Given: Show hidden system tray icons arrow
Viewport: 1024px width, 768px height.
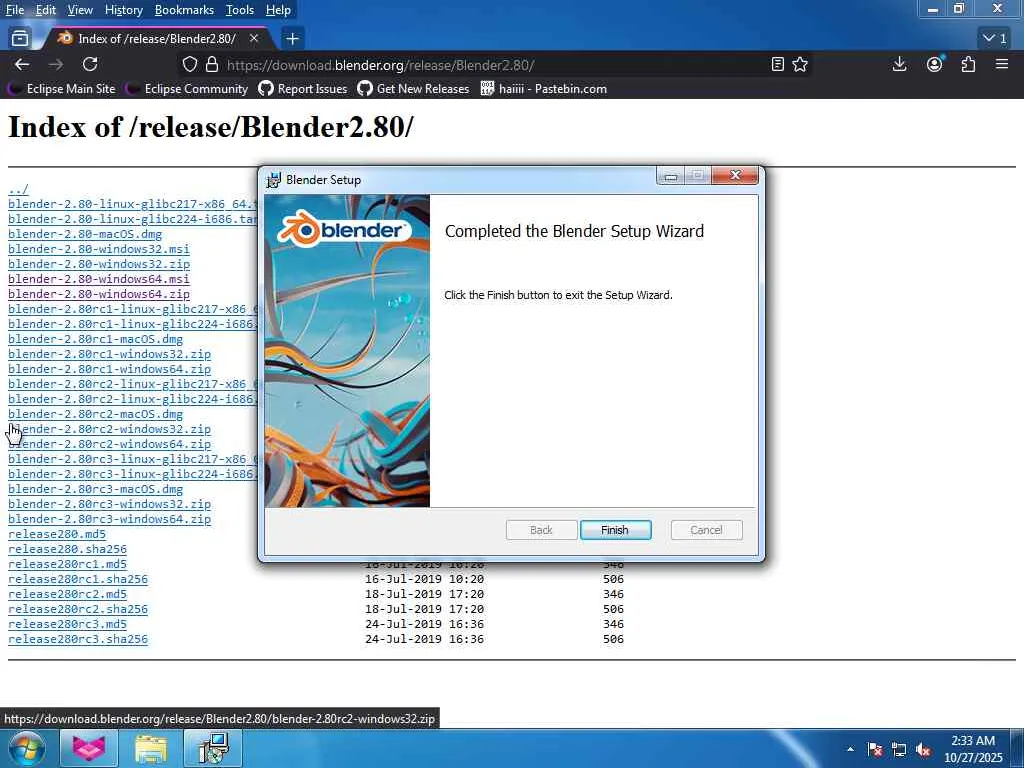Looking at the screenshot, I should pos(850,749).
